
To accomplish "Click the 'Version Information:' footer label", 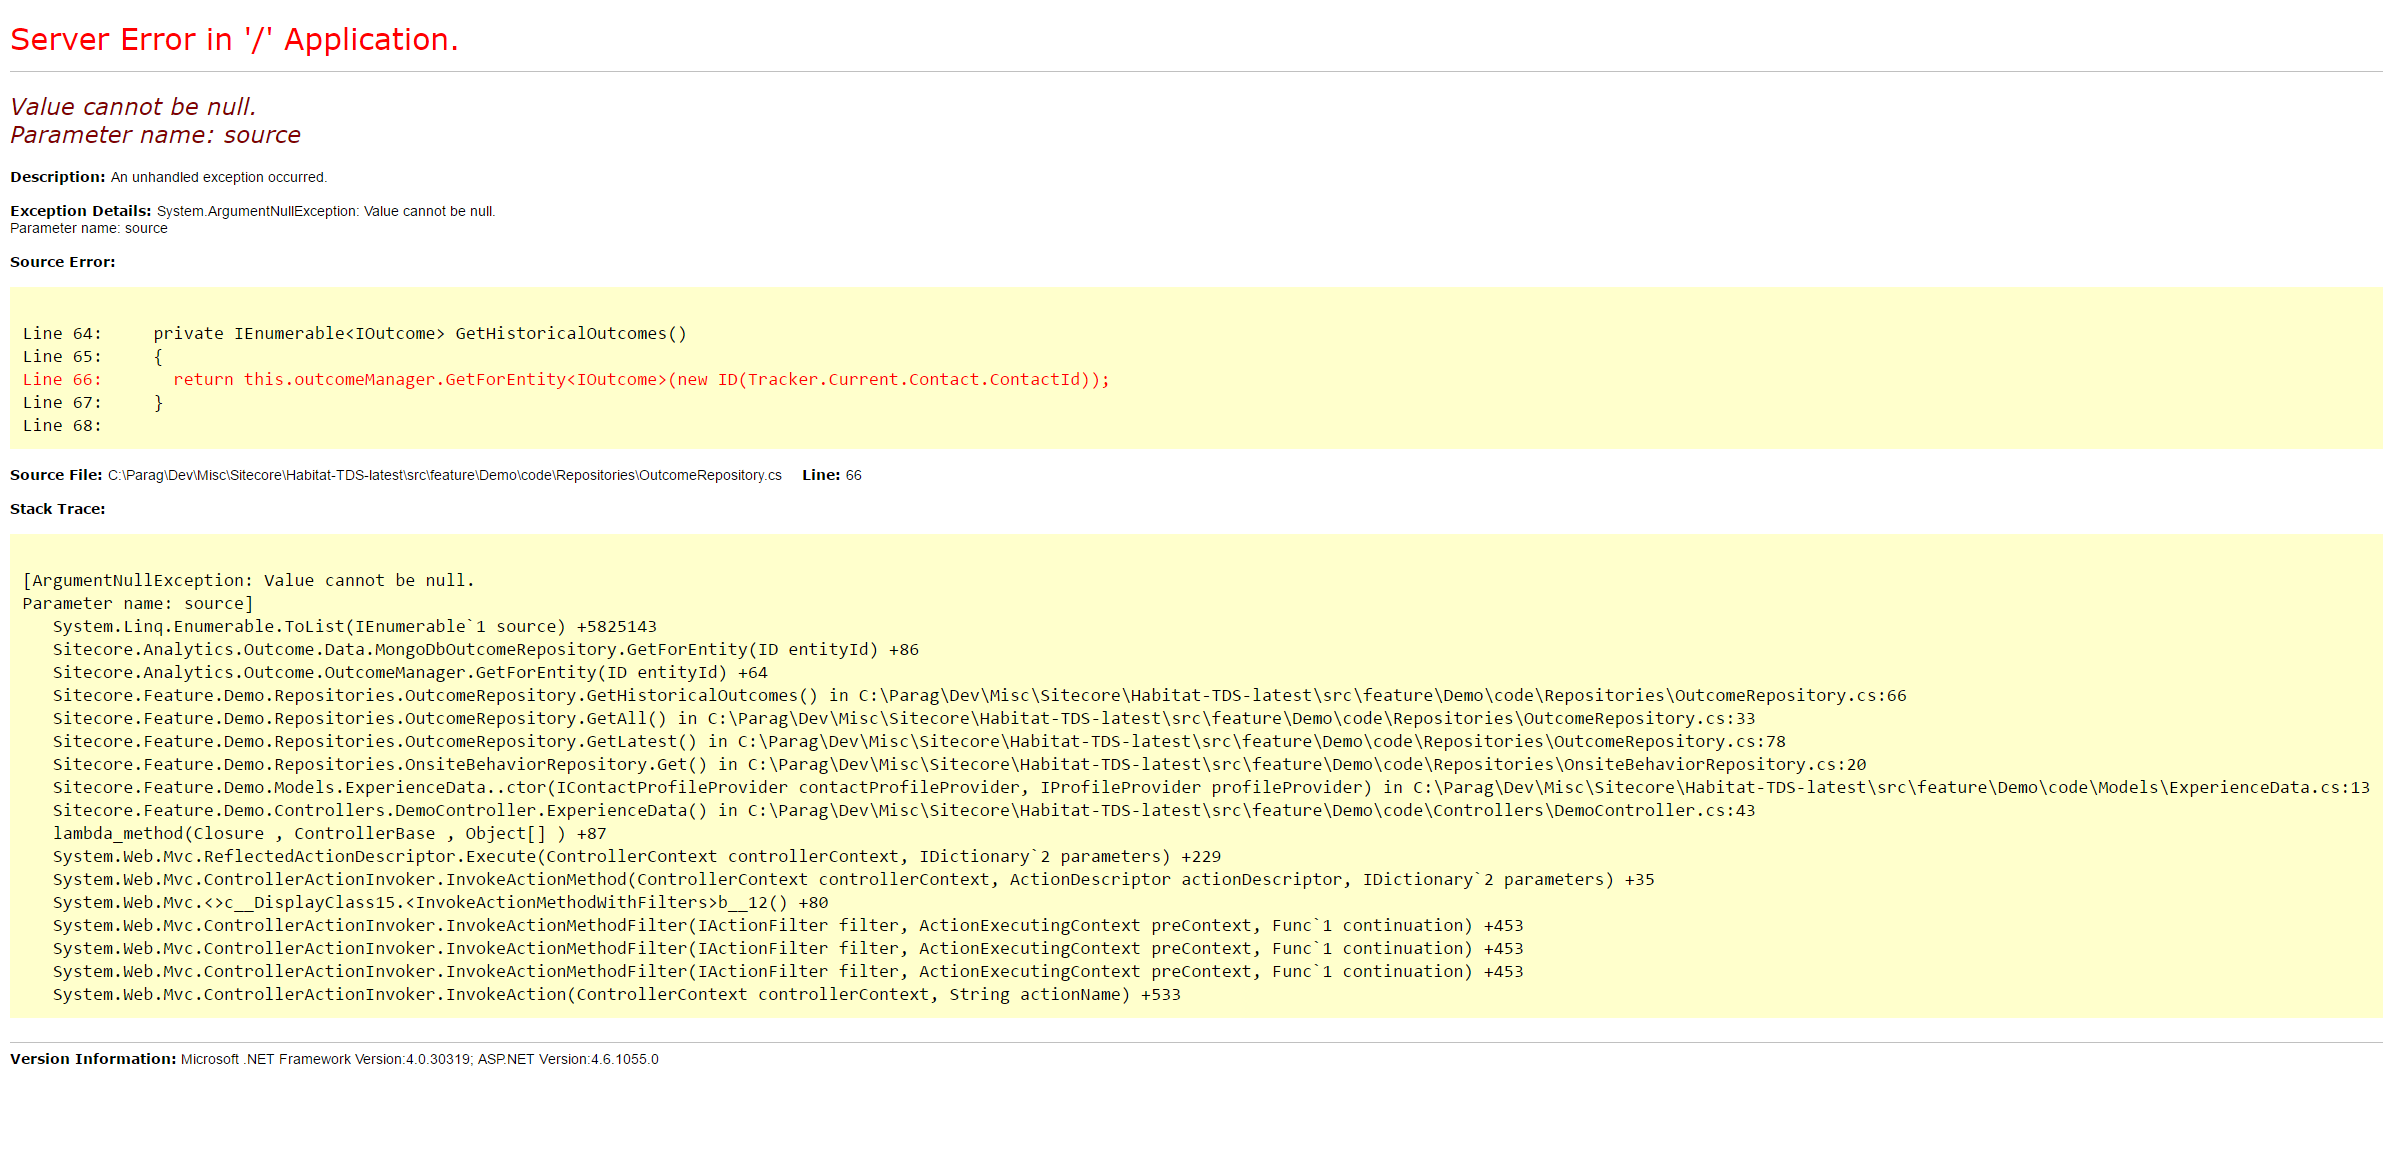I will tap(93, 1059).
